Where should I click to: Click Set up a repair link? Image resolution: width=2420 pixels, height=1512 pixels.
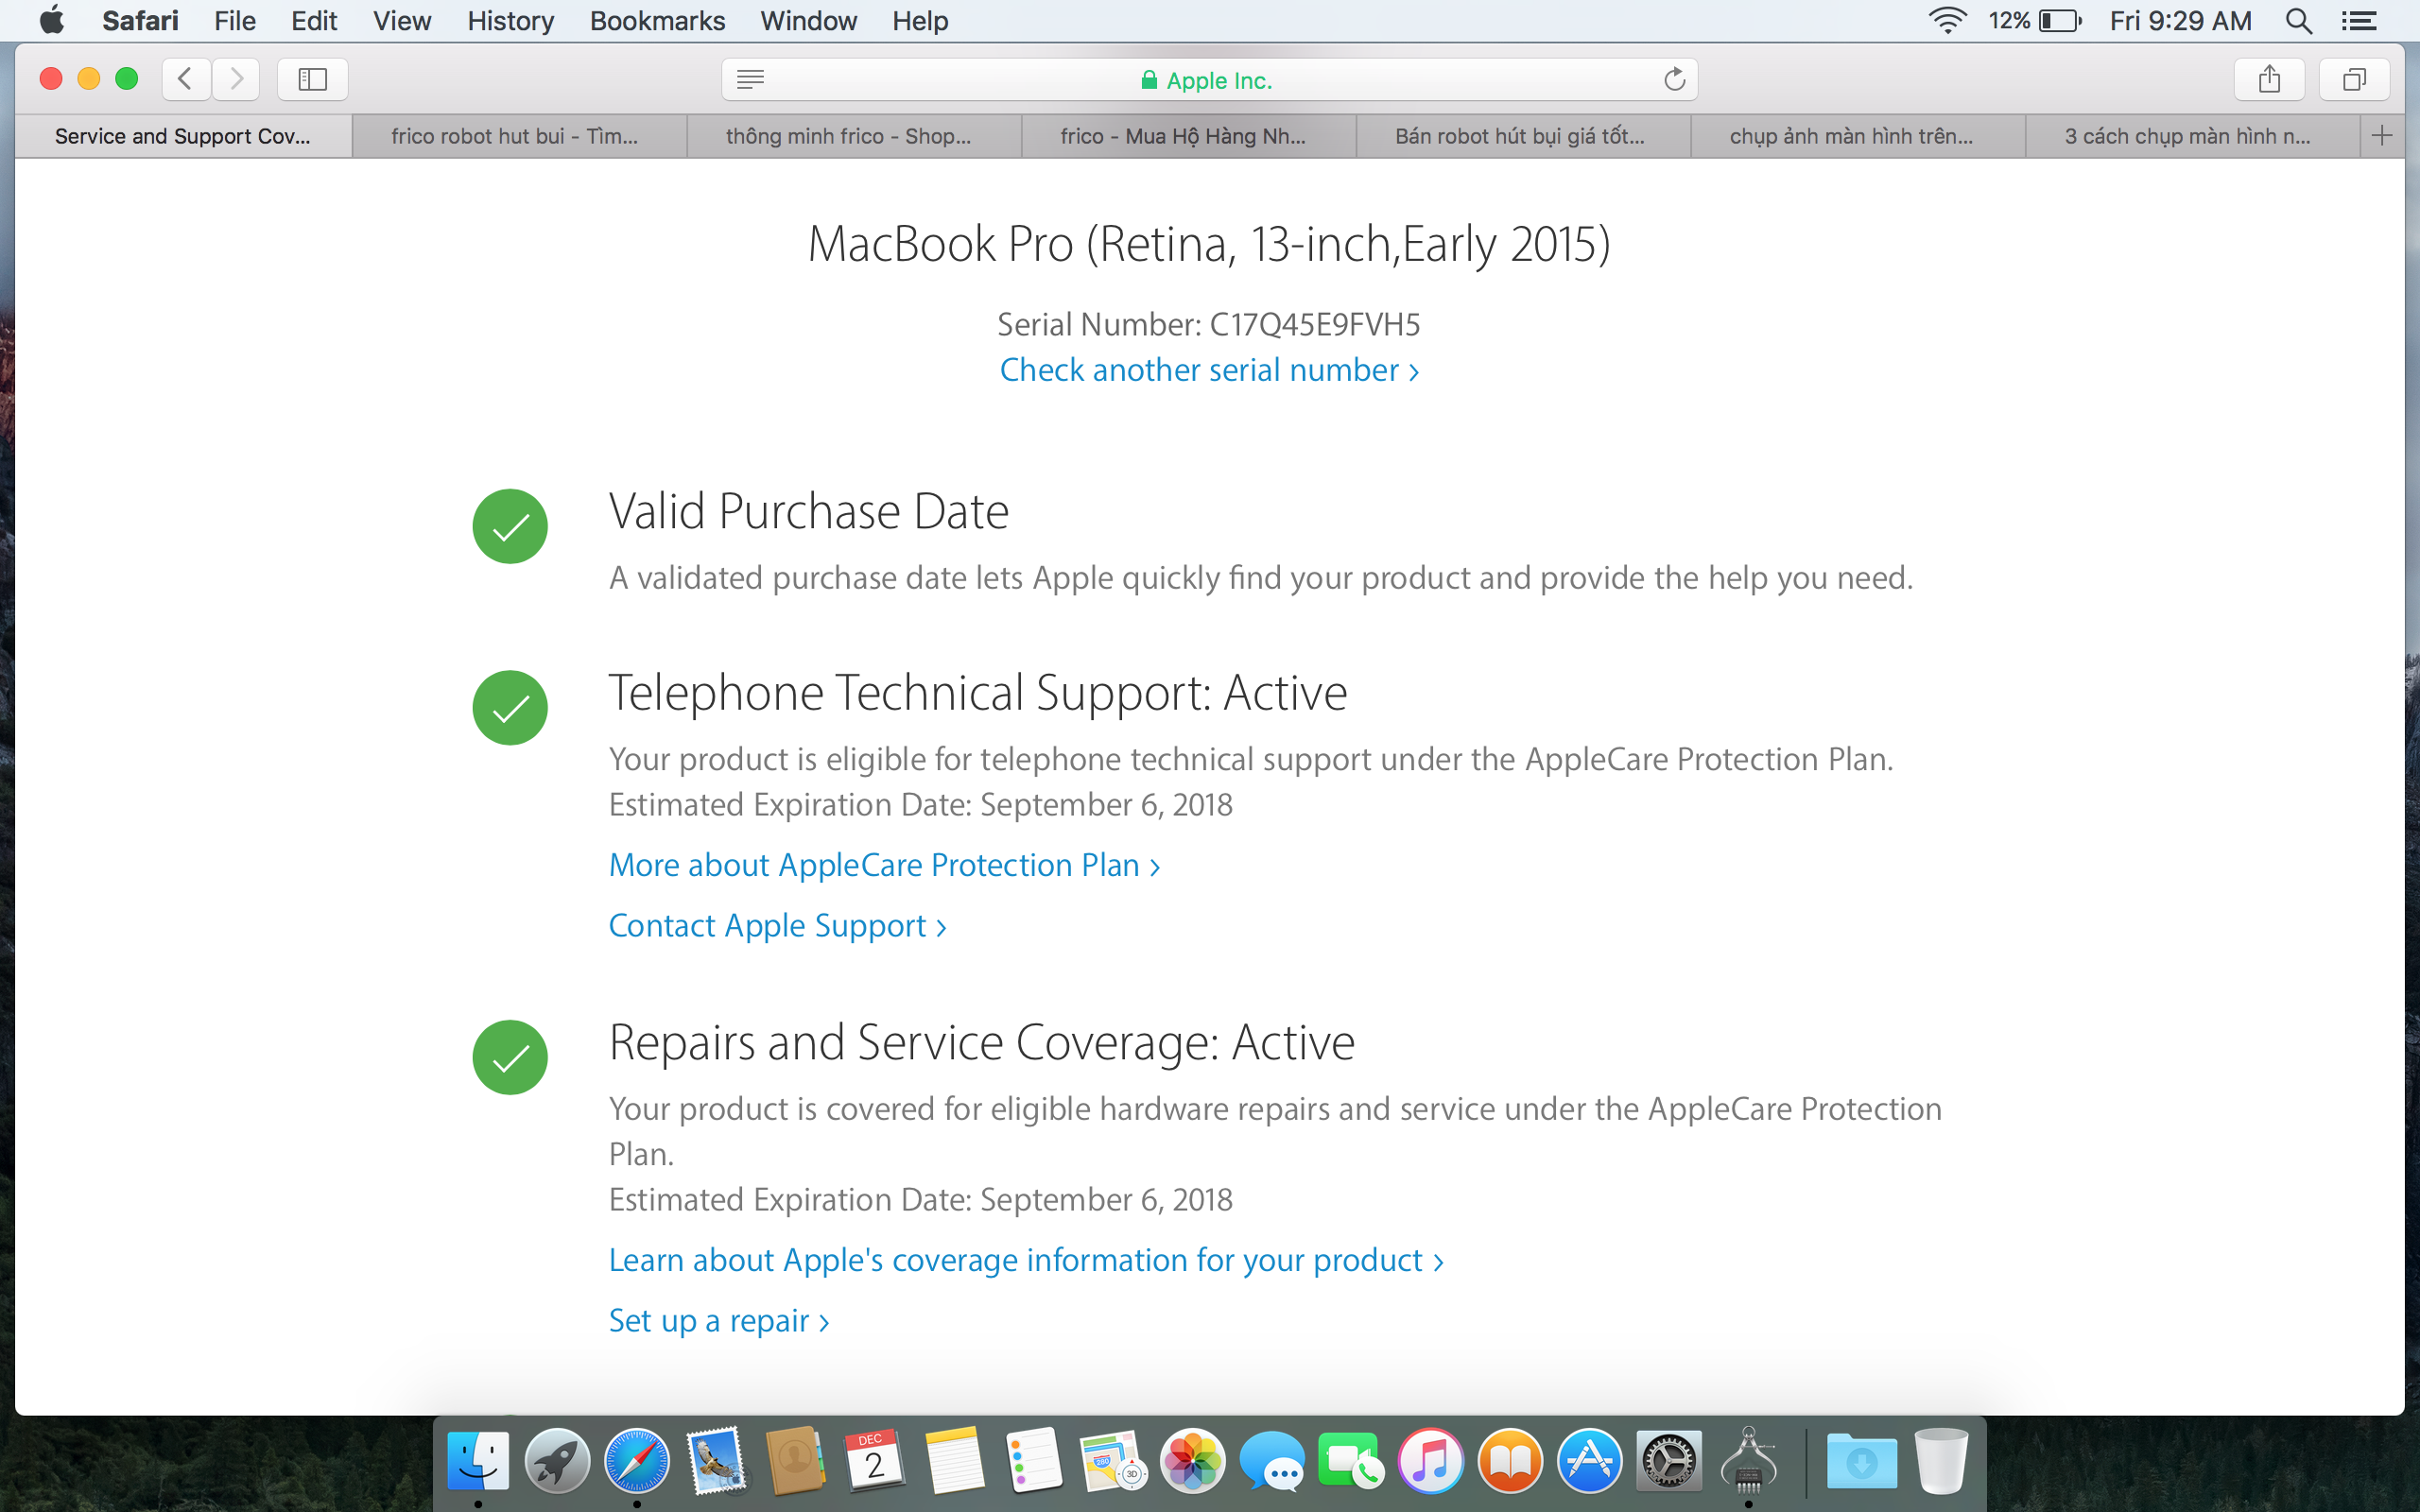click(x=719, y=1321)
